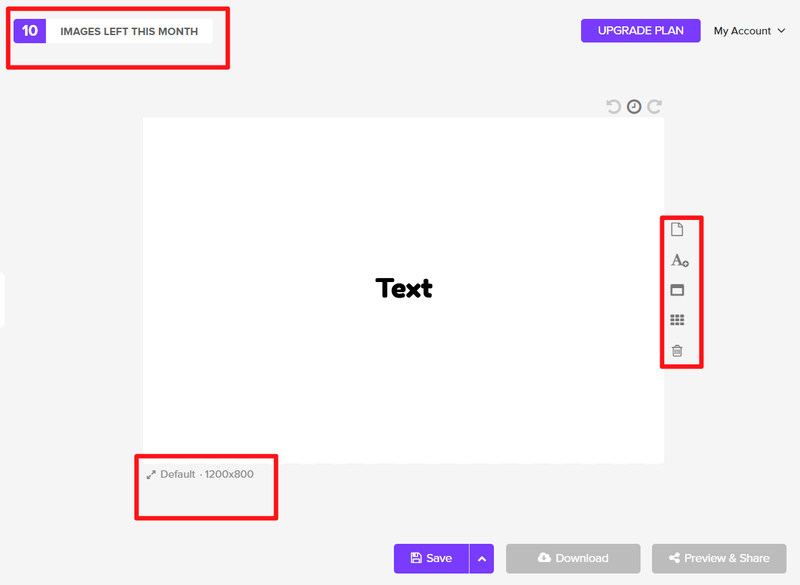Viewport: 800px width, 585px height.
Task: Open the grid icon in side toolbar
Action: (x=677, y=321)
